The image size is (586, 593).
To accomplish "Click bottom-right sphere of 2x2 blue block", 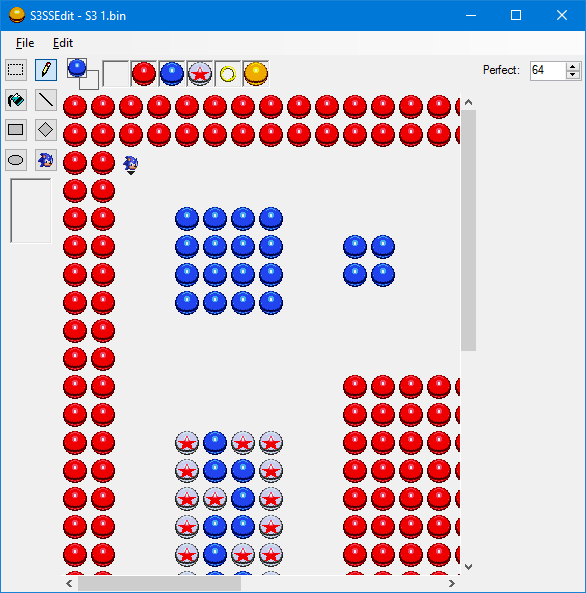I will [x=383, y=275].
